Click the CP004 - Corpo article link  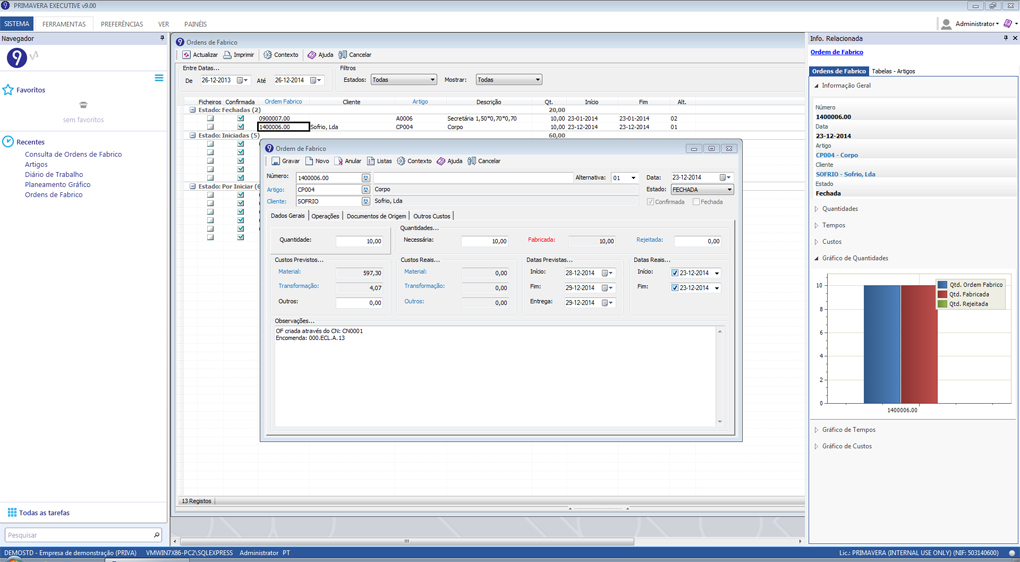click(x=837, y=155)
